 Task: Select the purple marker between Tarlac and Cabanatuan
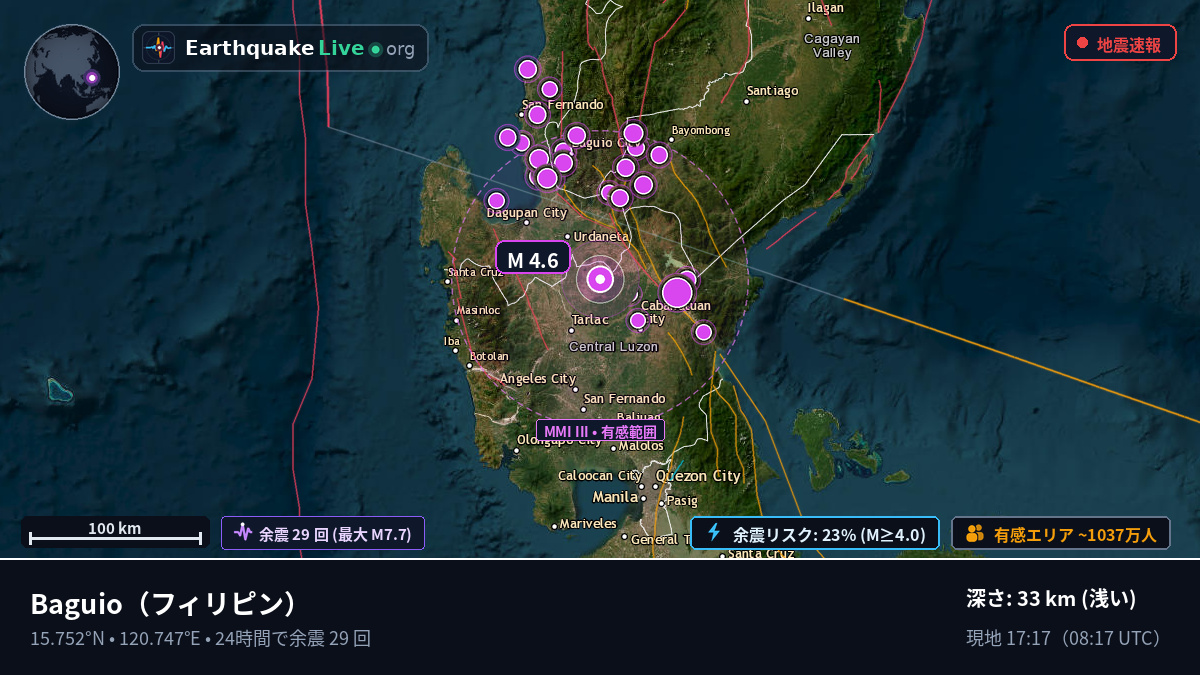click(x=638, y=320)
